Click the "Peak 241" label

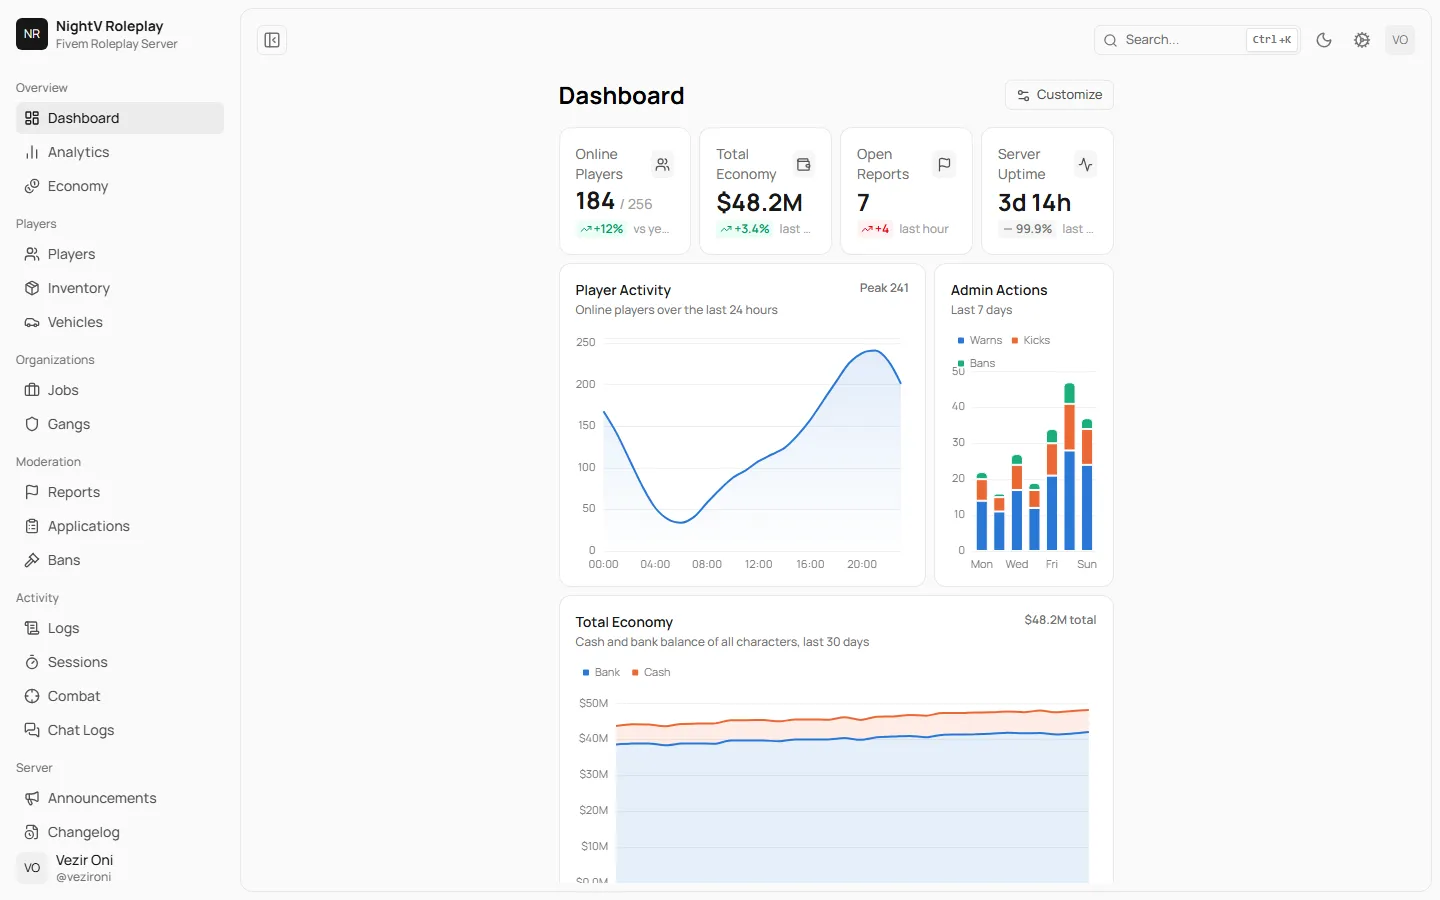pyautogui.click(x=884, y=288)
